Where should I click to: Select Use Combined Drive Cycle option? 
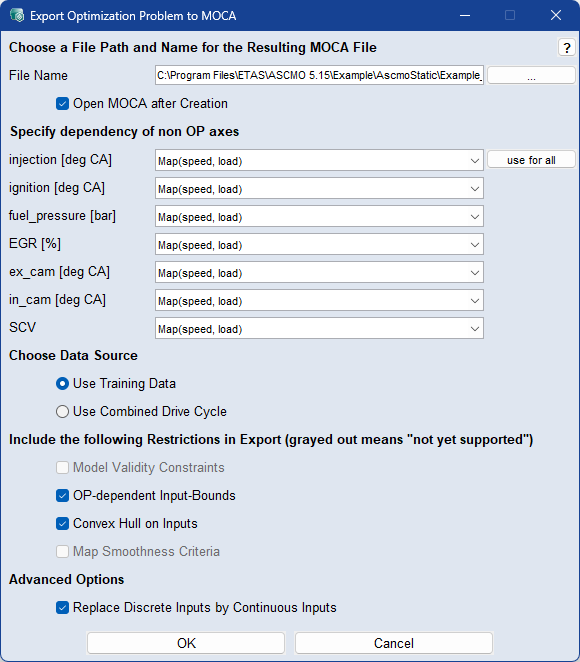click(62, 411)
